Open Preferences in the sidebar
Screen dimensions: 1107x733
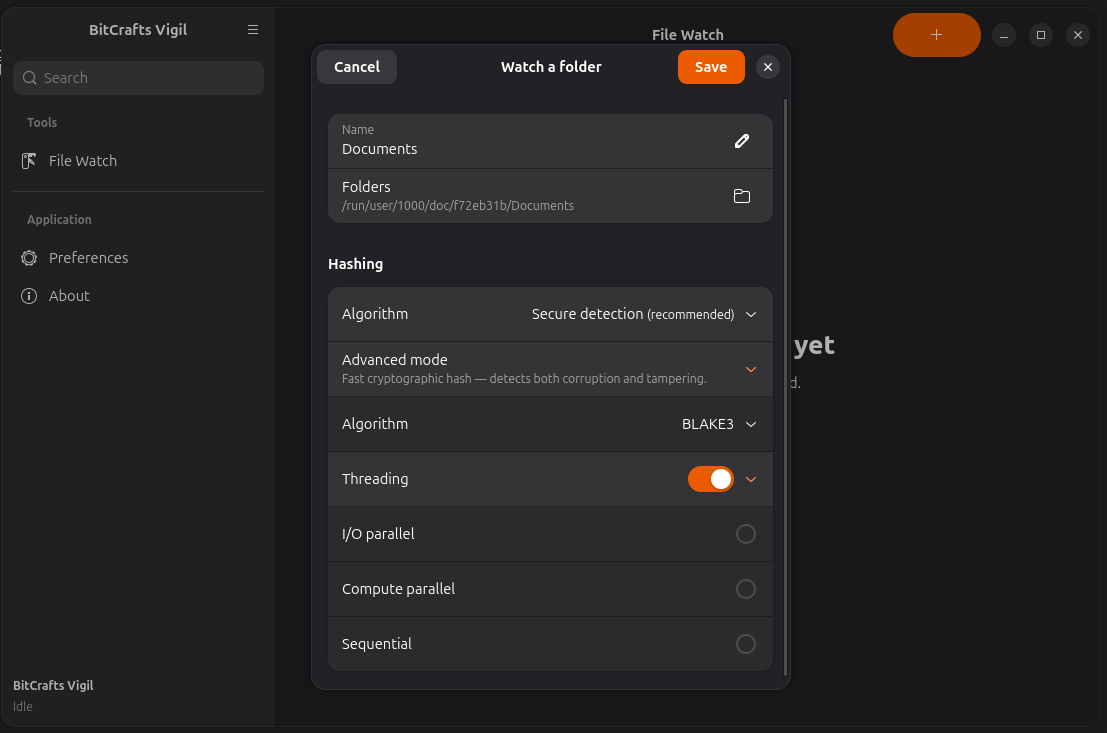138,258
